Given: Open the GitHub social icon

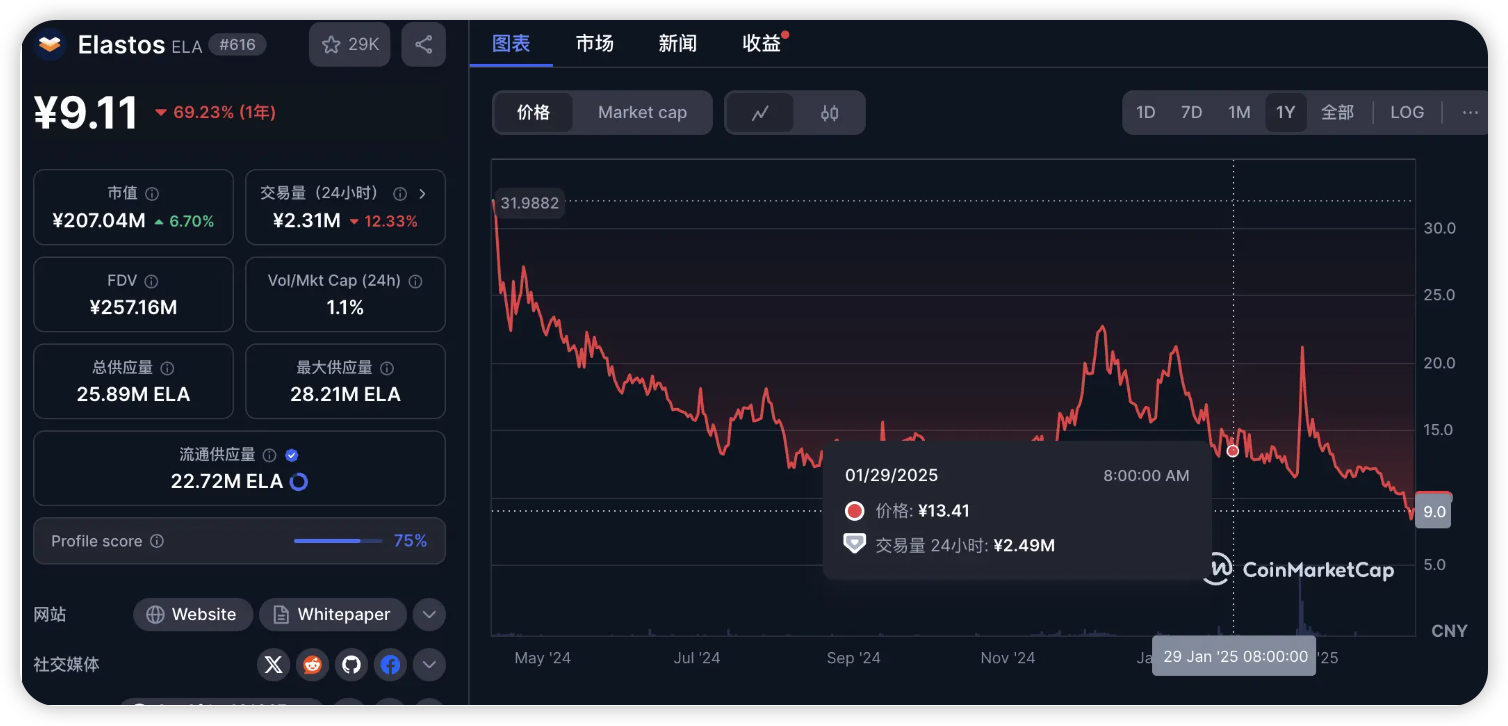Looking at the screenshot, I should [x=351, y=664].
